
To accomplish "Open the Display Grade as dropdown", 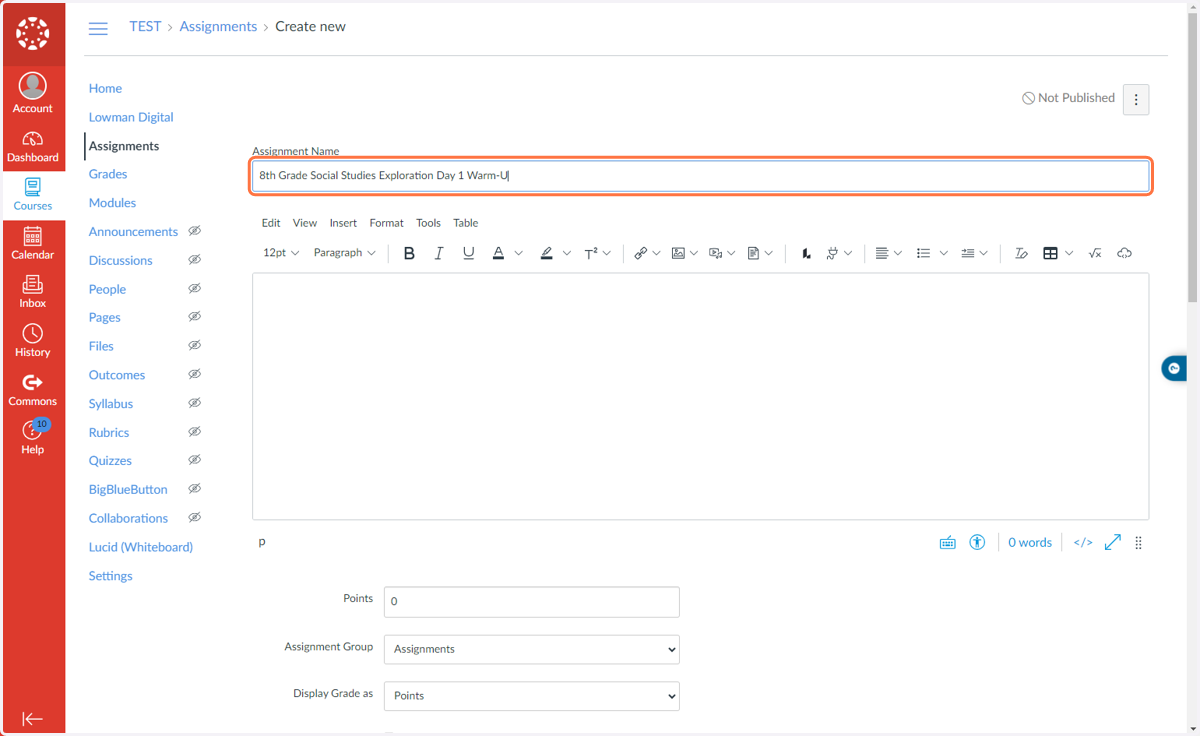I will [532, 695].
